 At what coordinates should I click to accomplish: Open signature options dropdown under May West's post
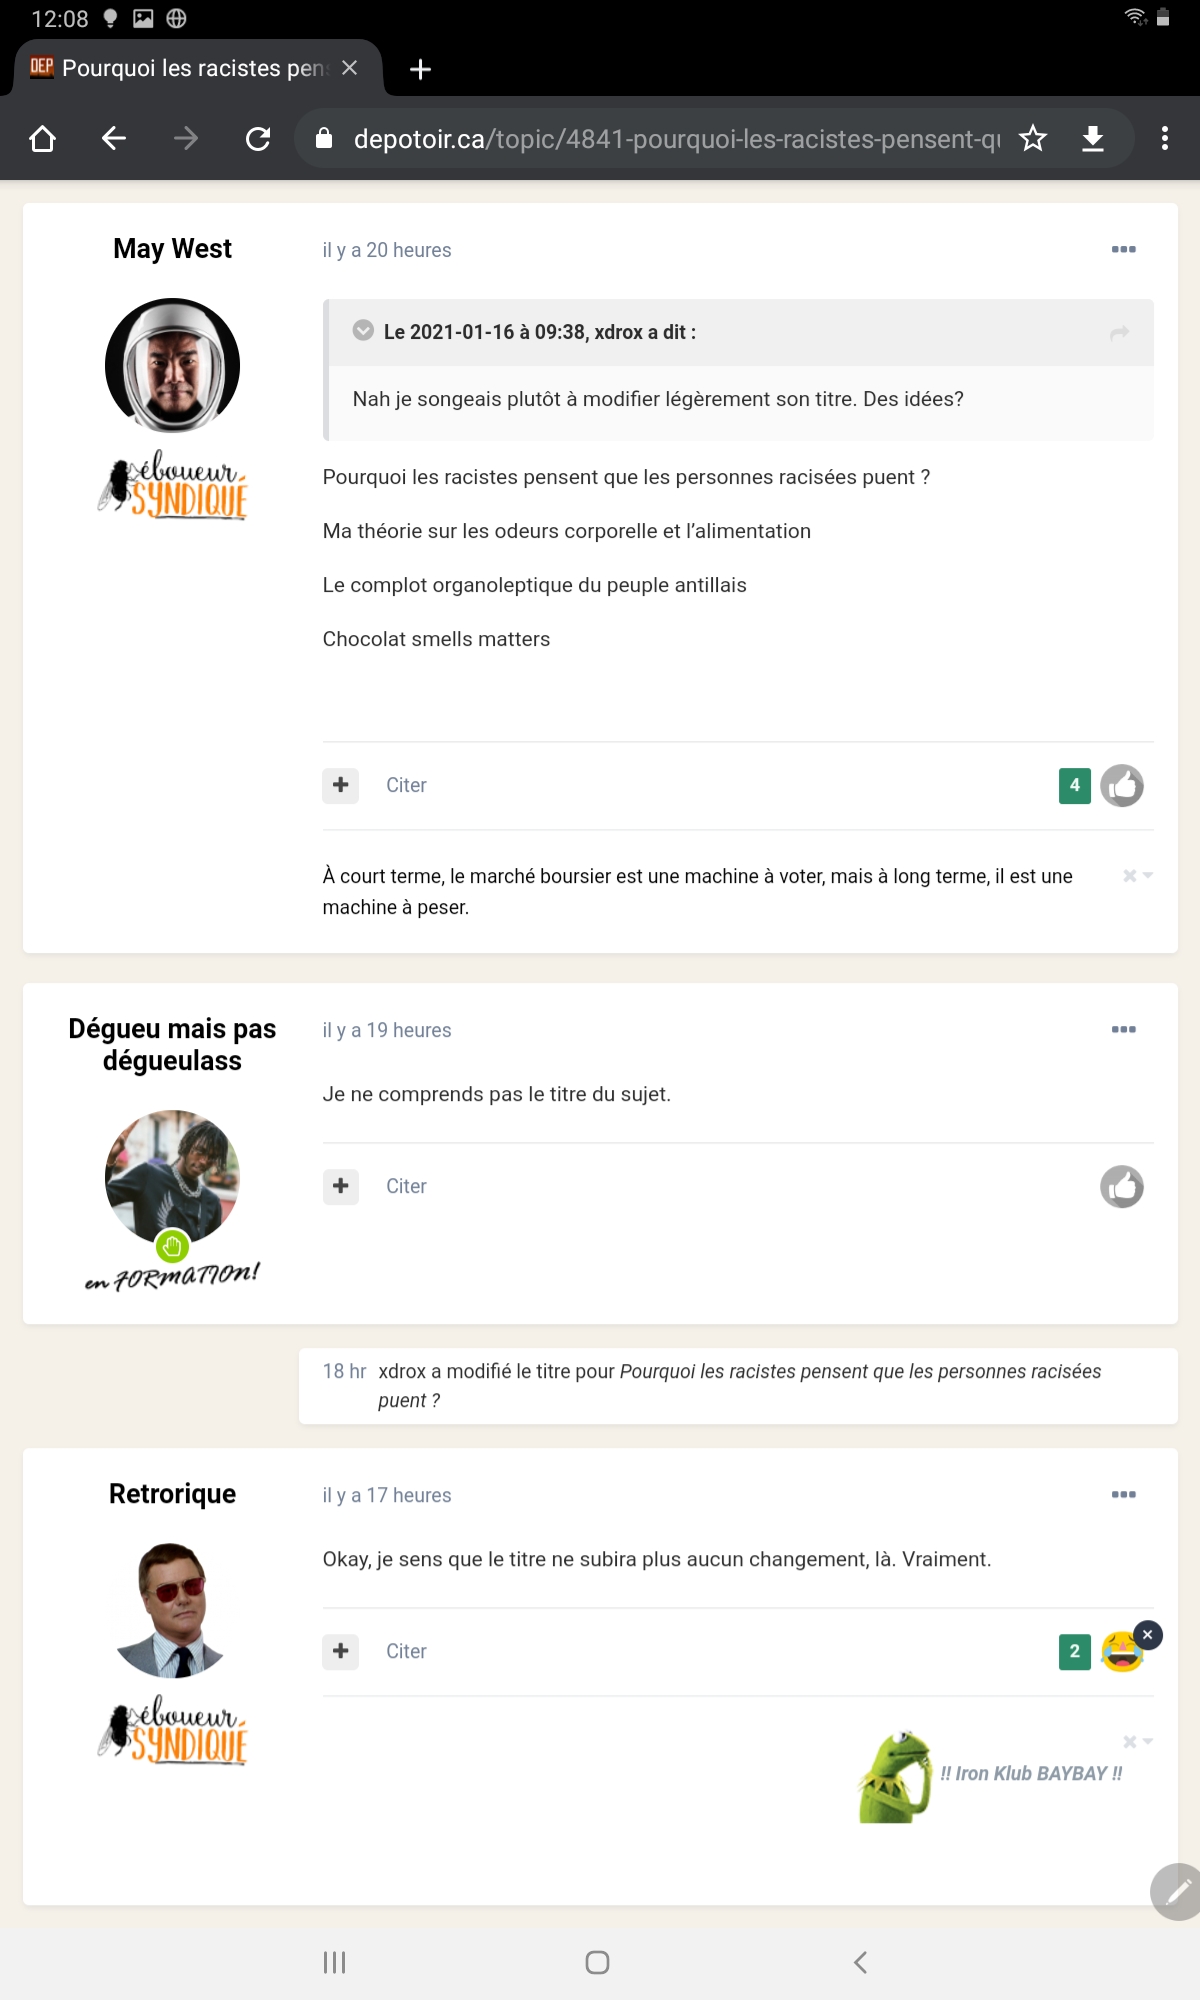[1138, 876]
